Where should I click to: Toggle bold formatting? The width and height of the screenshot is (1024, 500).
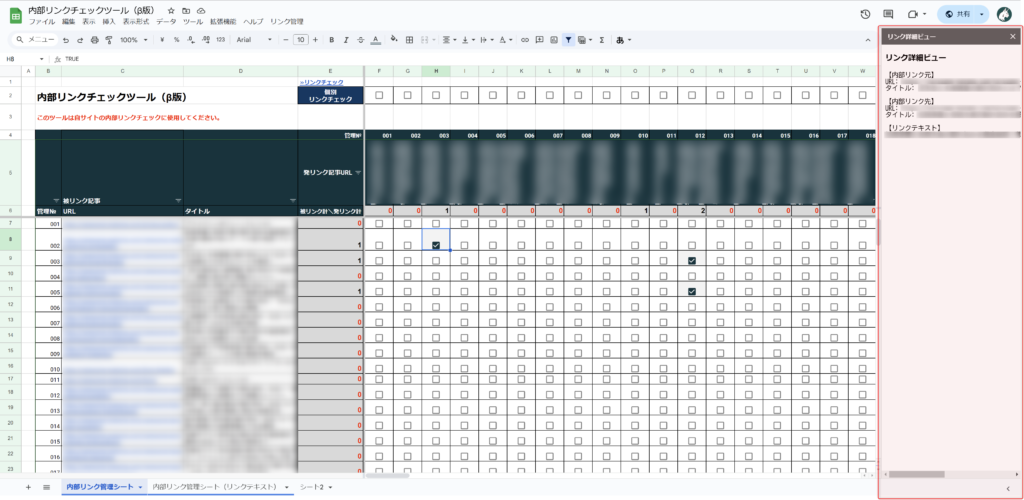[331, 40]
